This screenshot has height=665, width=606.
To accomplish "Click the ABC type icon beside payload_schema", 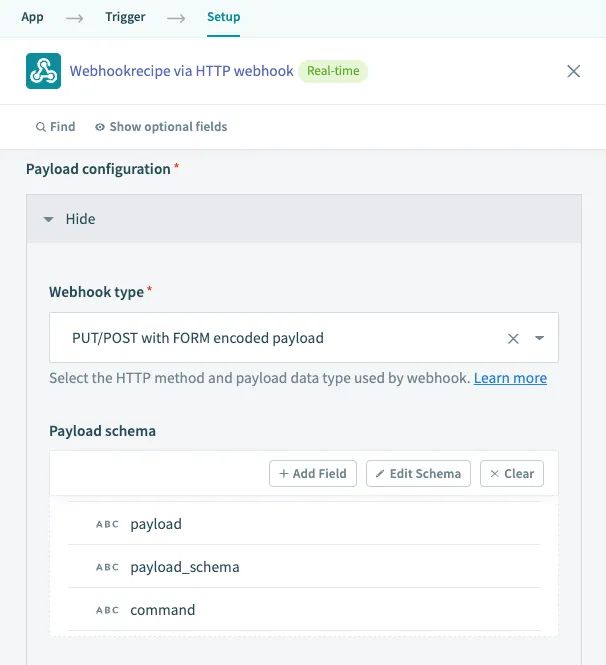I will tap(107, 567).
